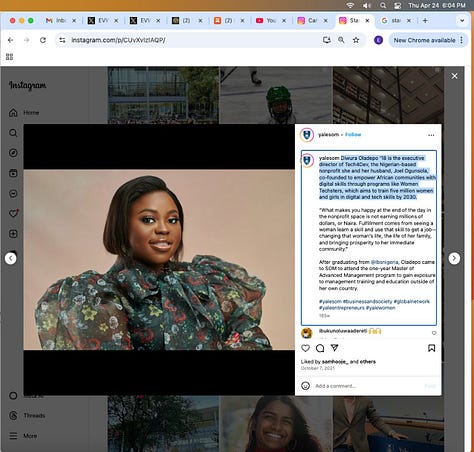Click yalesom avatar in post header
This screenshot has width=474, height=452.
coord(307,135)
